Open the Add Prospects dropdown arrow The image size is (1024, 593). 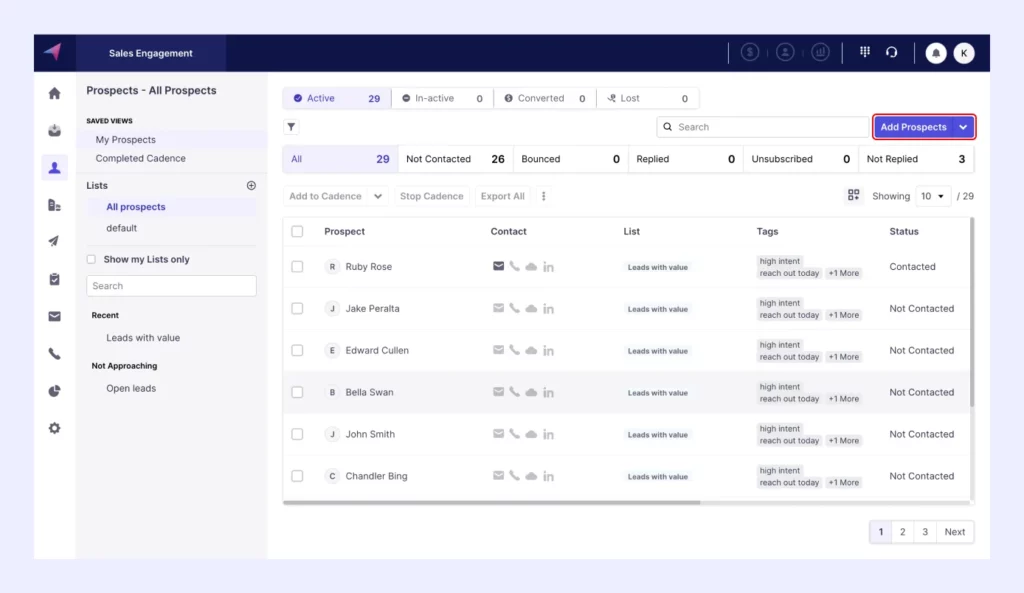point(962,127)
